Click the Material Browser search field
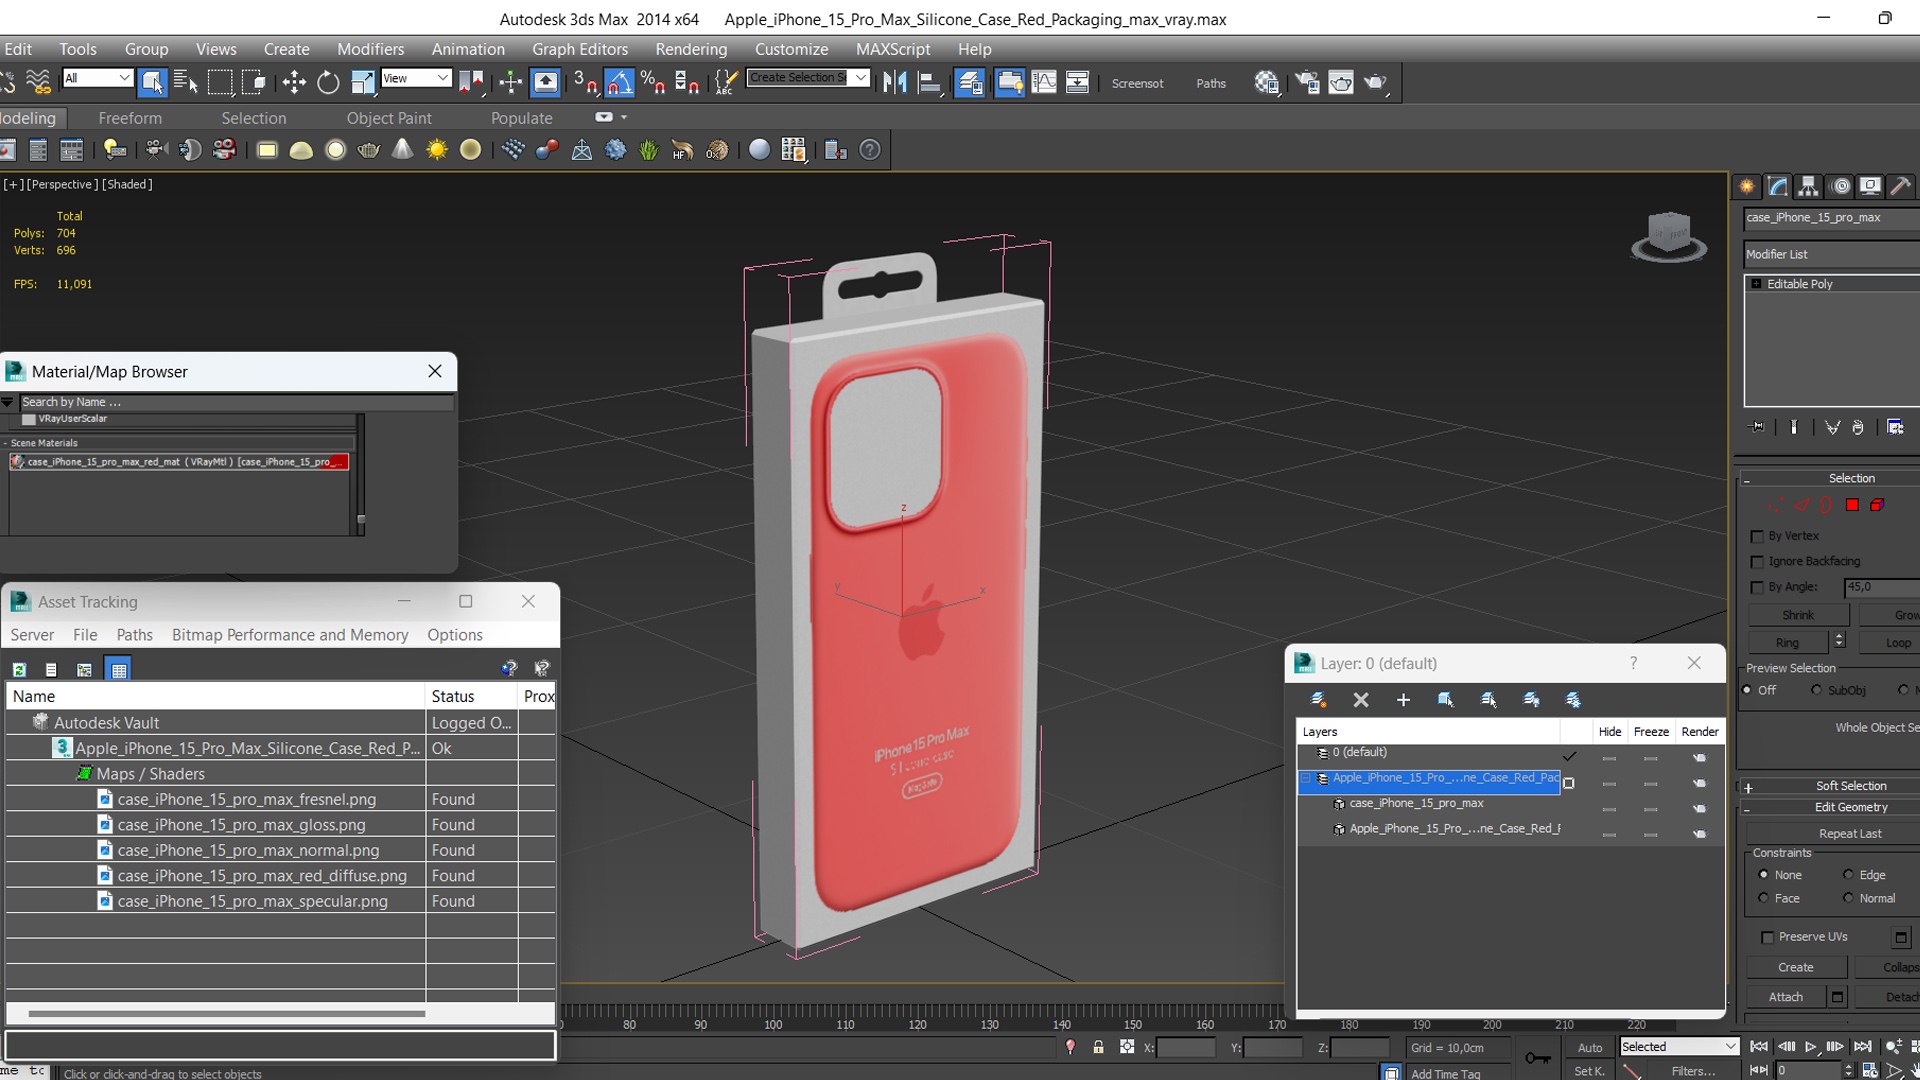The image size is (1920, 1080). tap(236, 402)
